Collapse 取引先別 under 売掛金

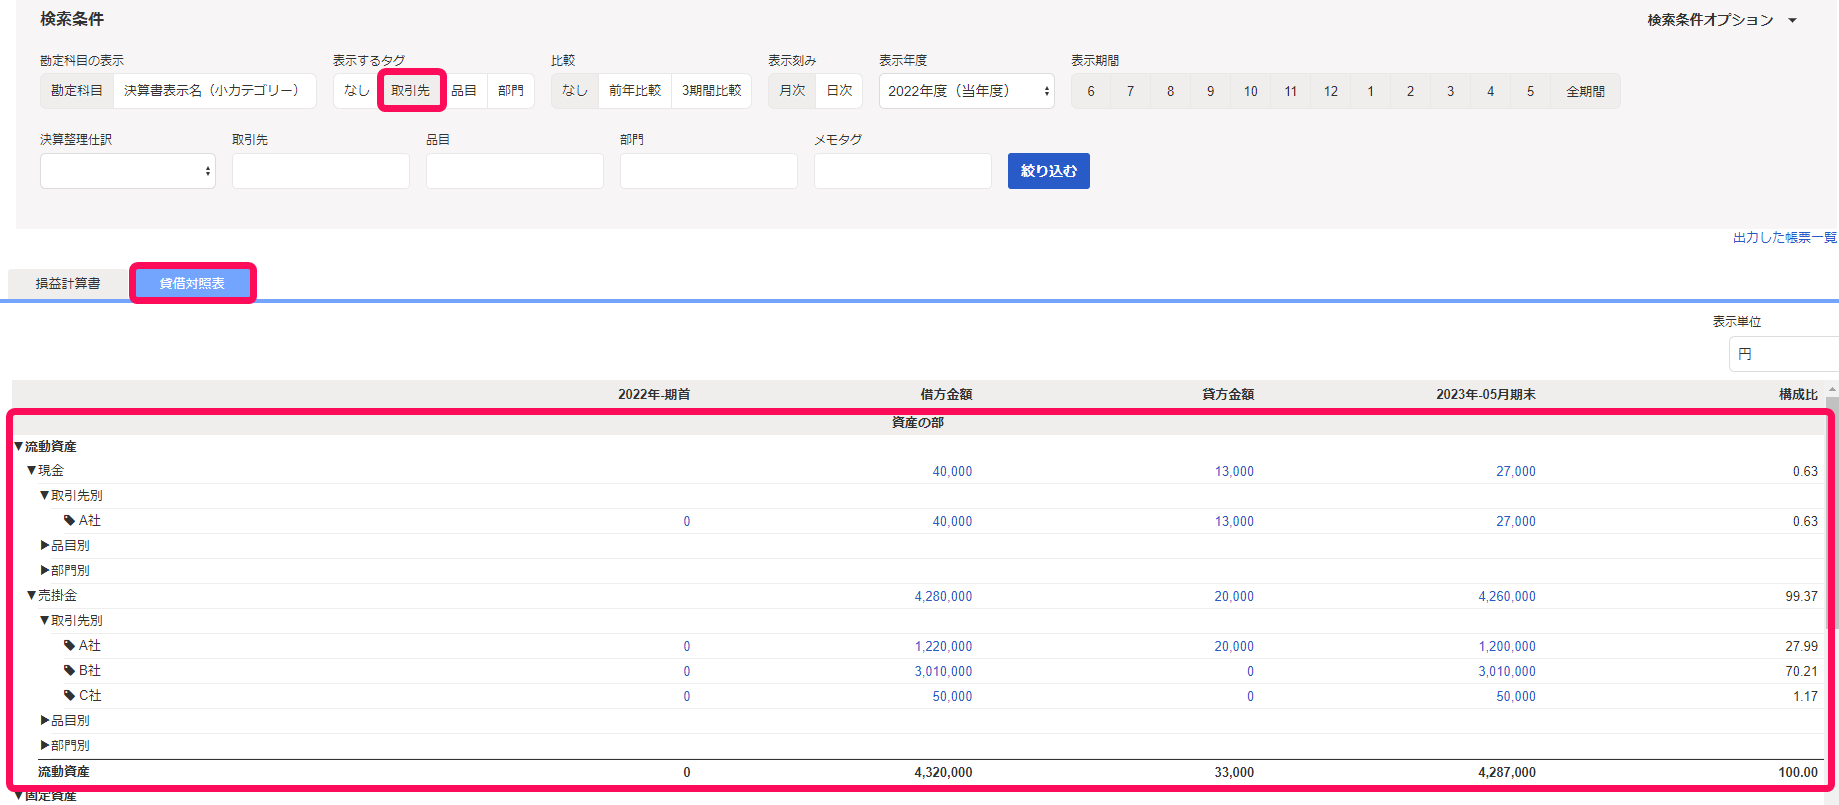pyautogui.click(x=45, y=620)
